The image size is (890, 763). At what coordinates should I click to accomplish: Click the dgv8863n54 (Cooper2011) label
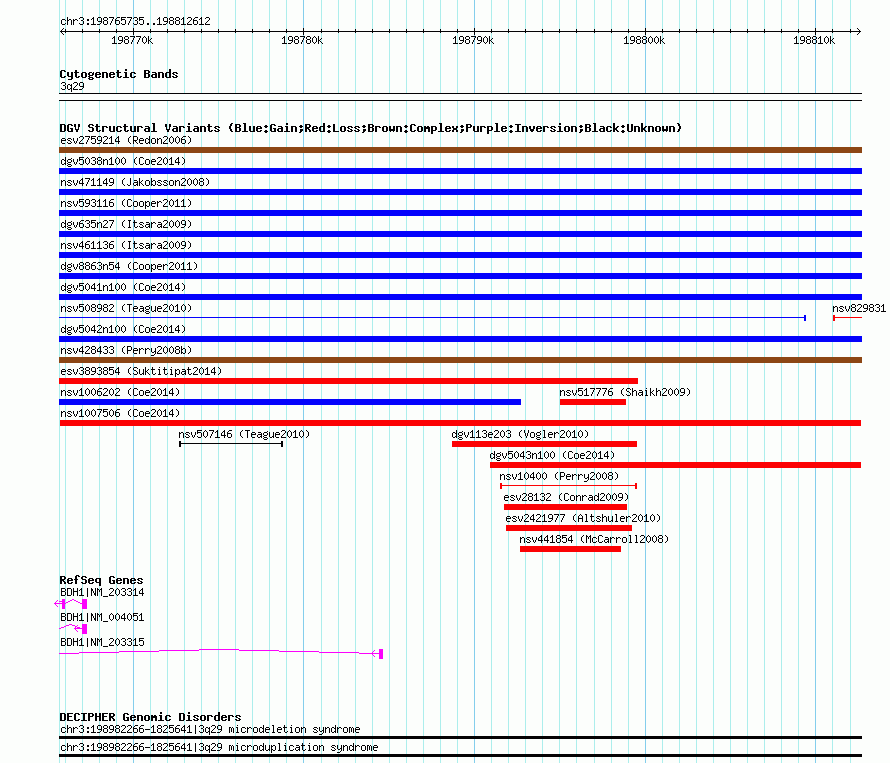(129, 266)
